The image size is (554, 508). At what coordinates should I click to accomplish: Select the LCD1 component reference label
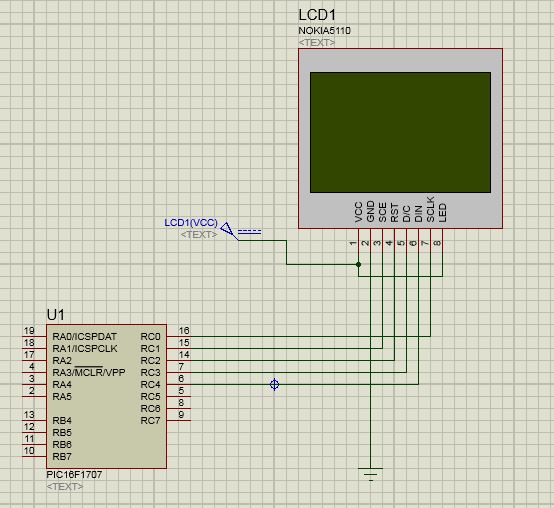click(x=317, y=15)
